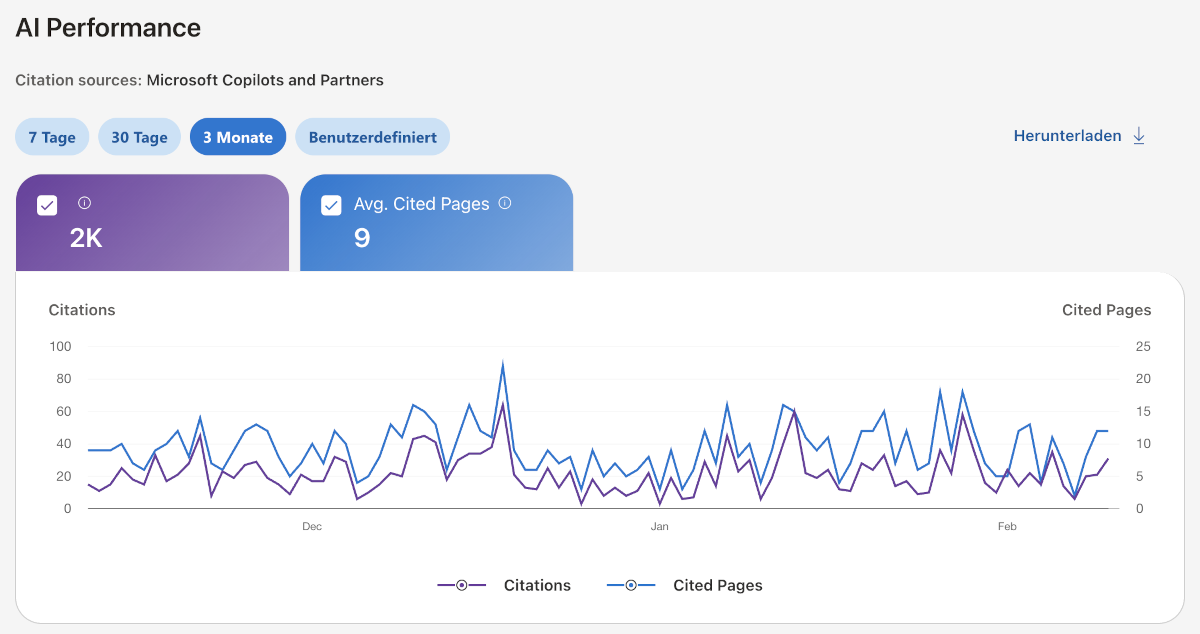Select the 3 Monate range option
The height and width of the screenshot is (634, 1200).
coord(237,136)
